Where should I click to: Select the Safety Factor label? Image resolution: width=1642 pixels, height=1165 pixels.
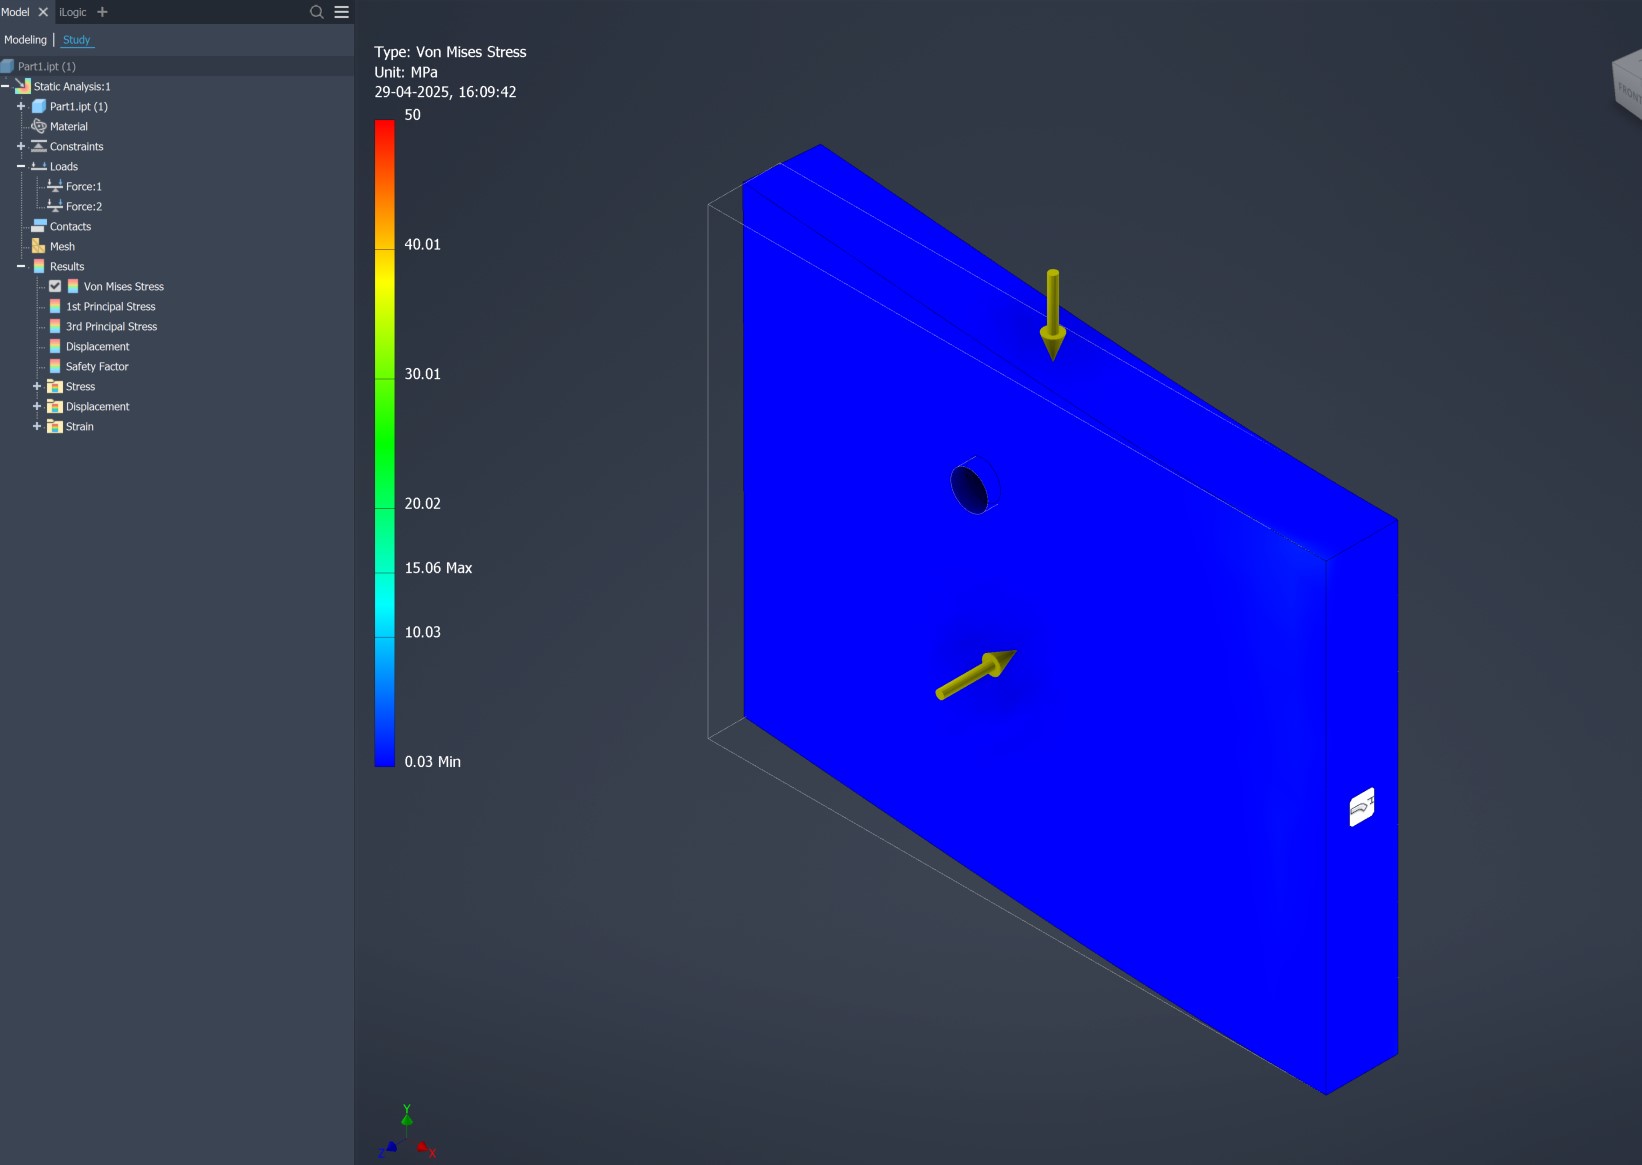97,367
